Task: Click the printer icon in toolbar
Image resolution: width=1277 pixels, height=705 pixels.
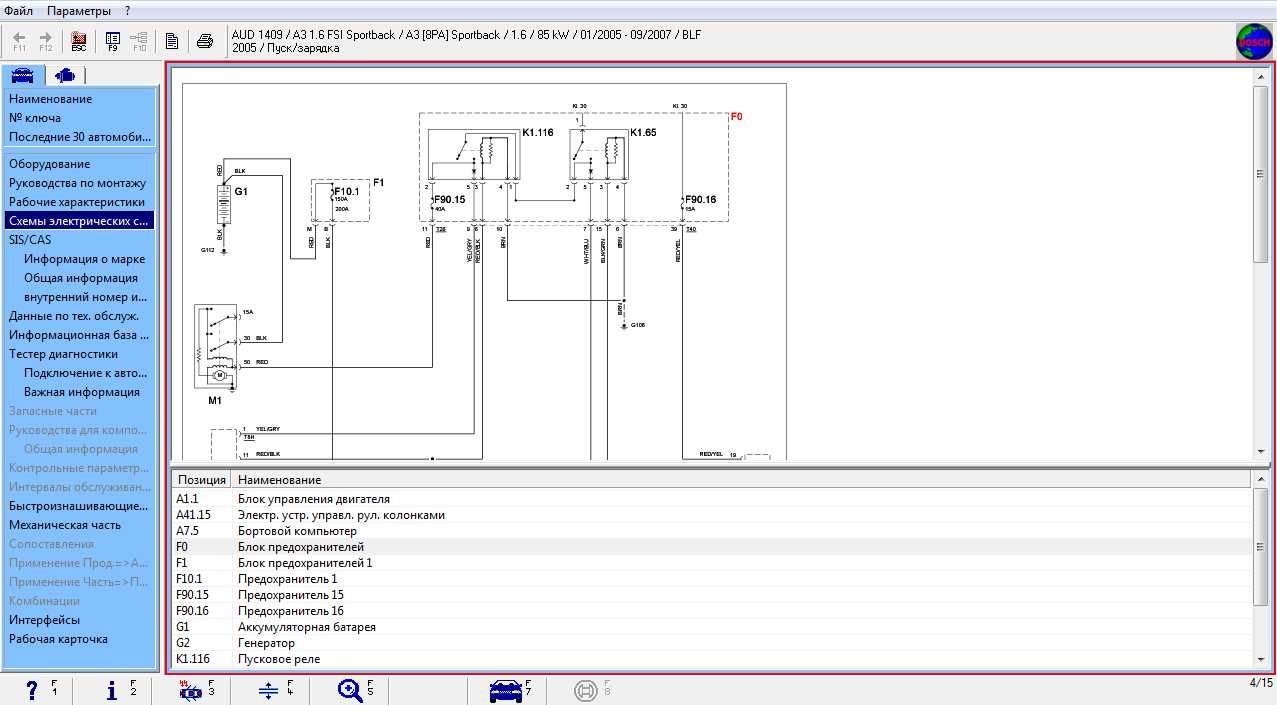Action: 205,41
